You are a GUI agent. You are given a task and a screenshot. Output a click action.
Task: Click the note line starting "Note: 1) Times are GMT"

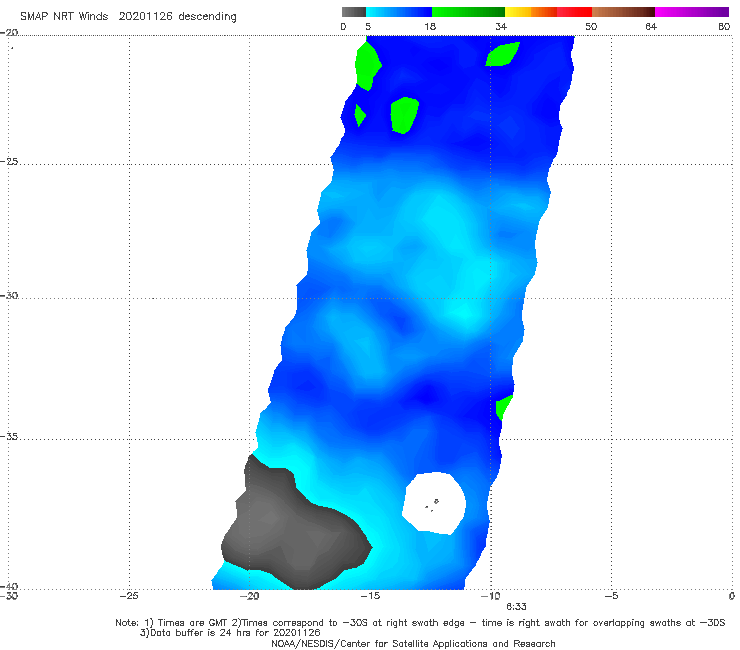[x=420, y=623]
